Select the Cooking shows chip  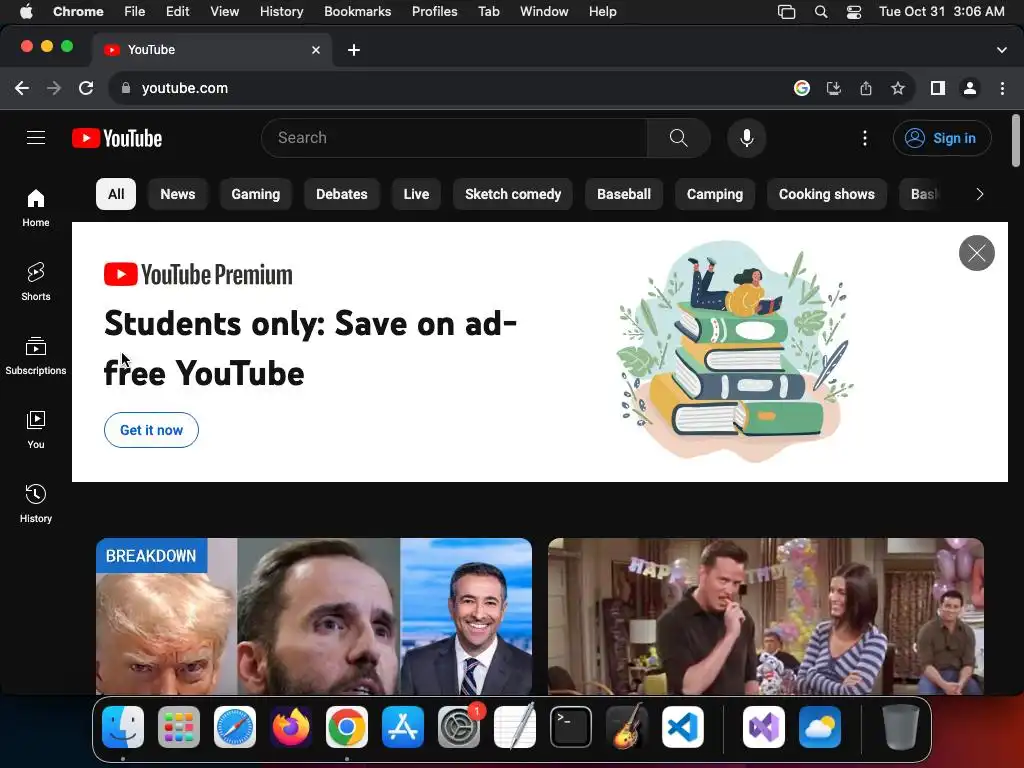[x=826, y=194]
